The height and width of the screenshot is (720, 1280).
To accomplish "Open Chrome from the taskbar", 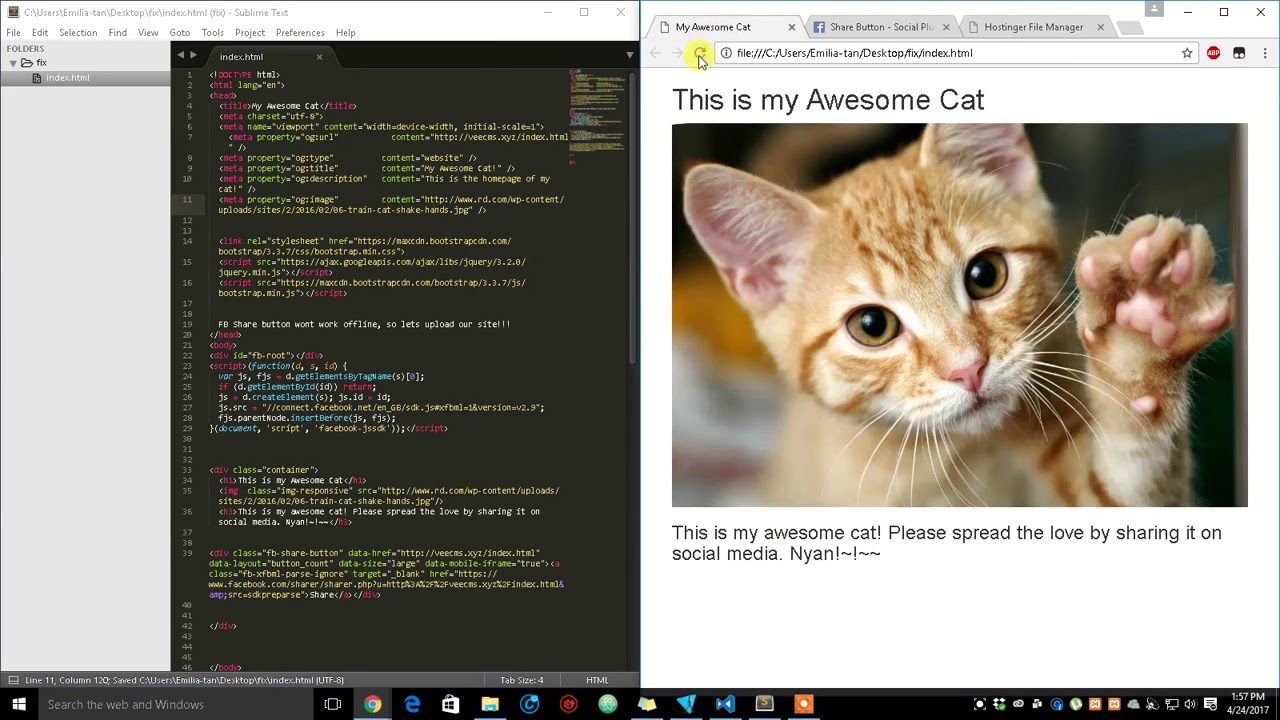I will 372,704.
